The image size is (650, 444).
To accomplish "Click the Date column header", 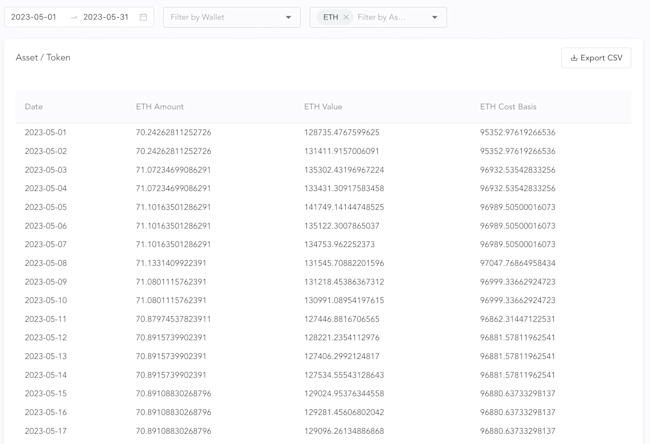I will [x=34, y=107].
